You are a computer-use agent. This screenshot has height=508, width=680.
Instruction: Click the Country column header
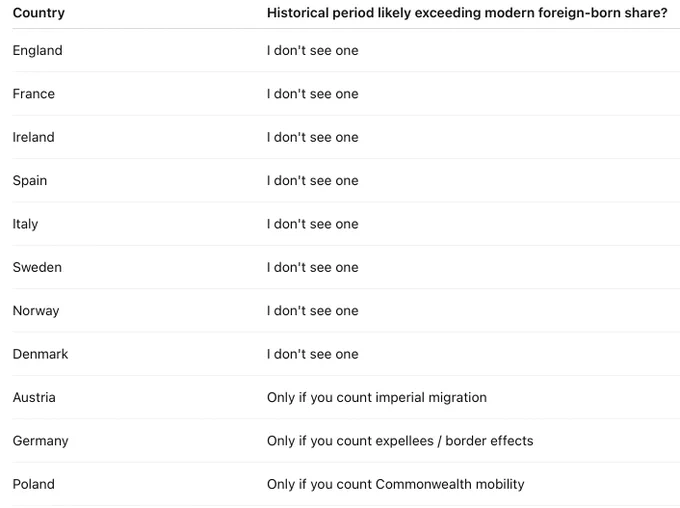point(39,13)
